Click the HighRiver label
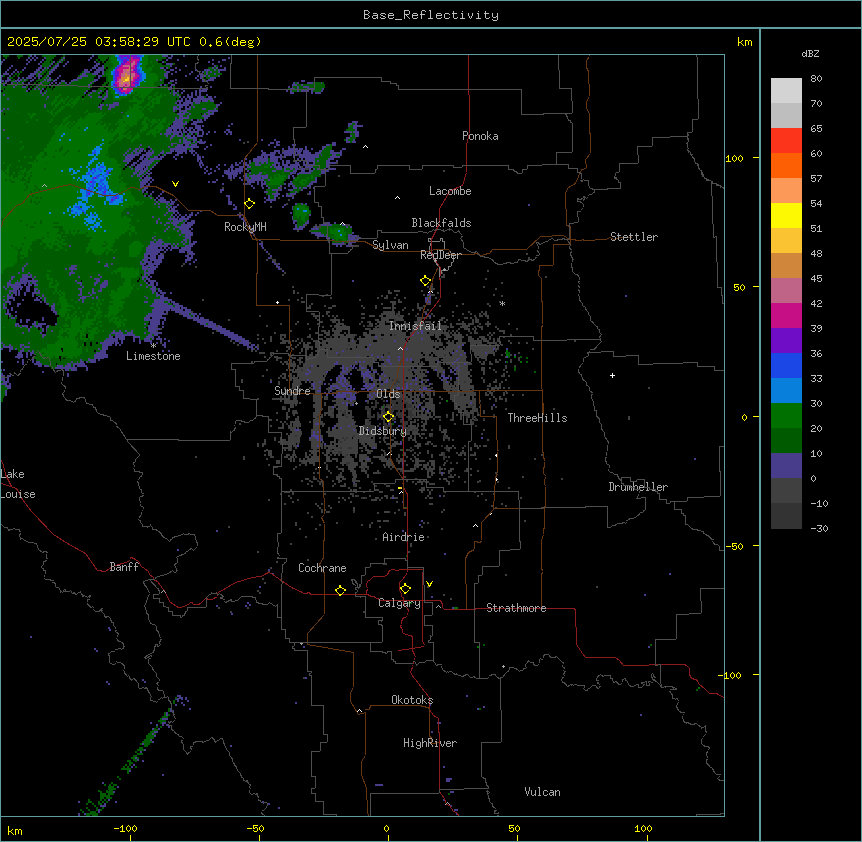This screenshot has height=842, width=862. [430, 743]
